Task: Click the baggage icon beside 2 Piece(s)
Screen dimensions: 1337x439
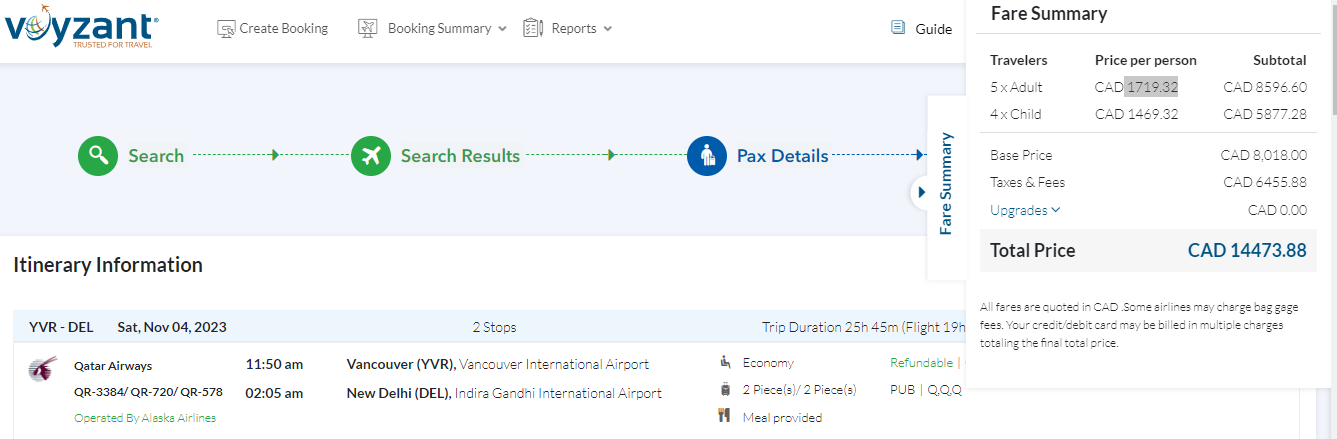Action: pyautogui.click(x=725, y=390)
